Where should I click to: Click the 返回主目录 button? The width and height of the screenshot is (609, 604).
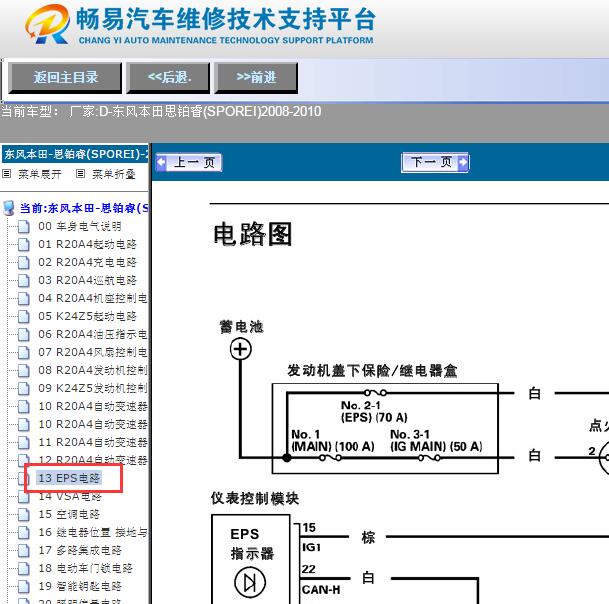[x=65, y=78]
